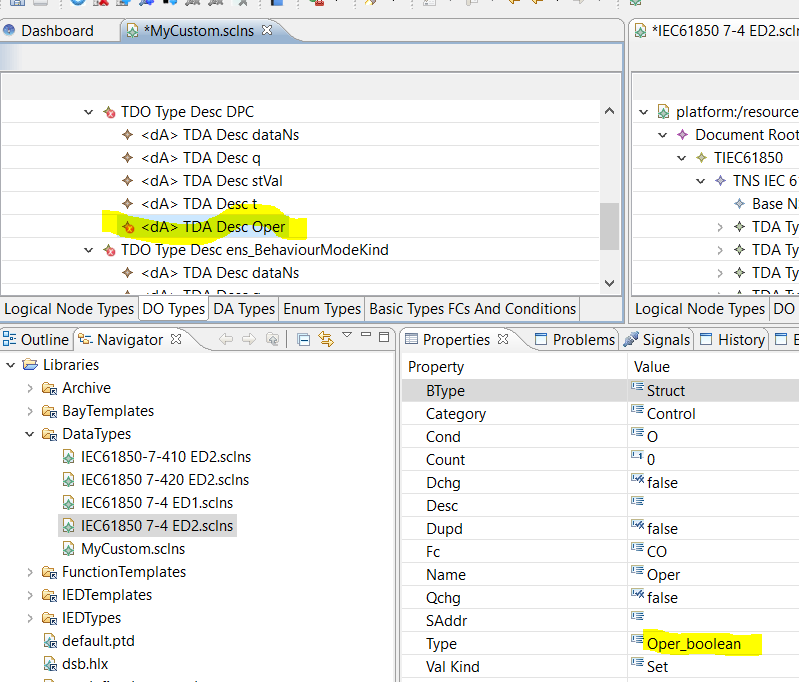
Task: Click the Document Root node icon
Action: click(682, 135)
